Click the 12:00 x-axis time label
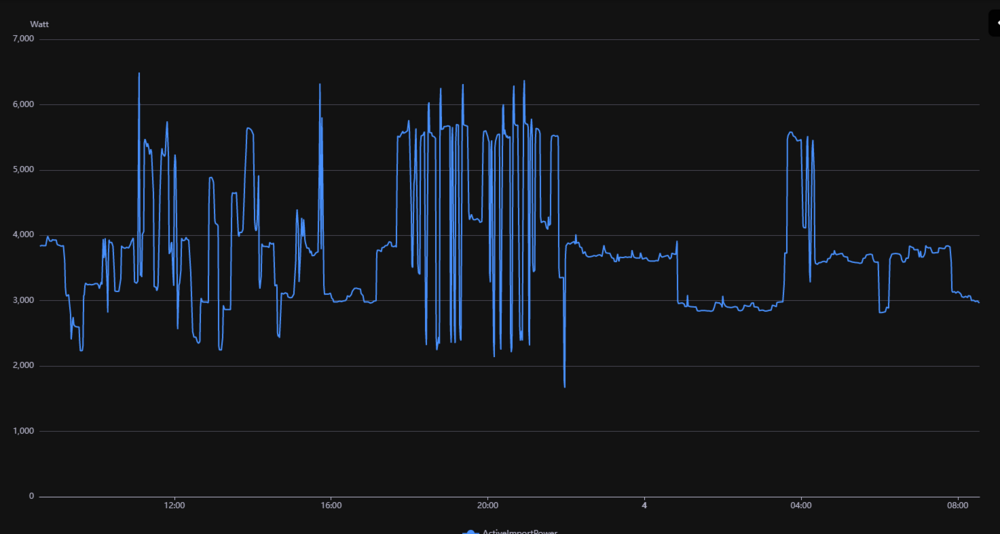Screen dimensions: 1000x534 (174, 505)
